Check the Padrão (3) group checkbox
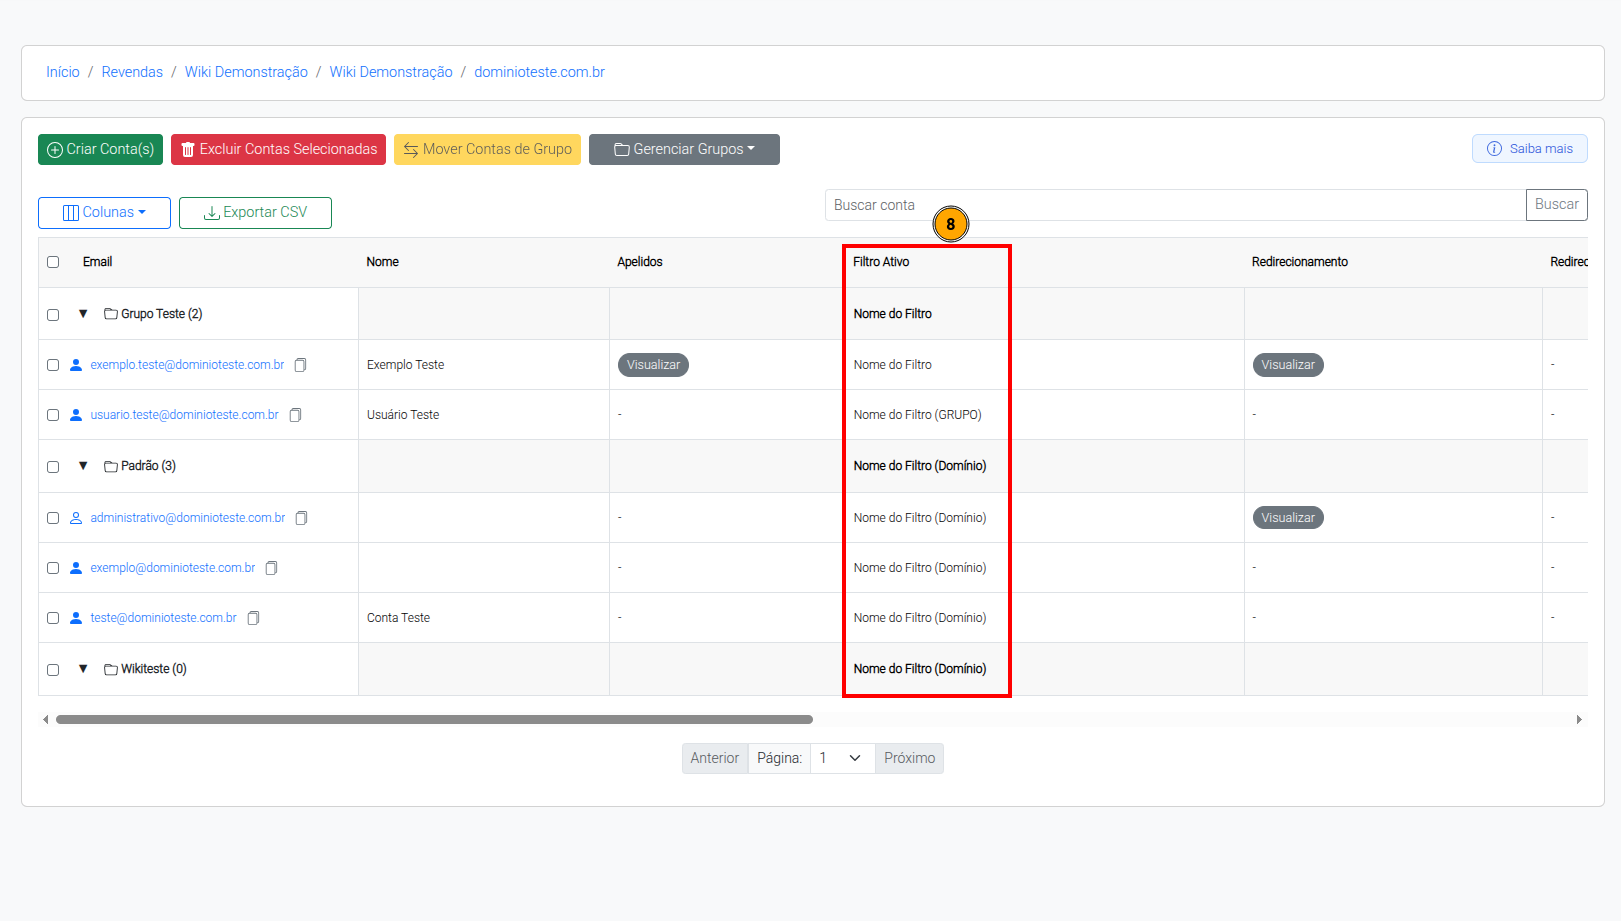The width and height of the screenshot is (1621, 921). [53, 467]
